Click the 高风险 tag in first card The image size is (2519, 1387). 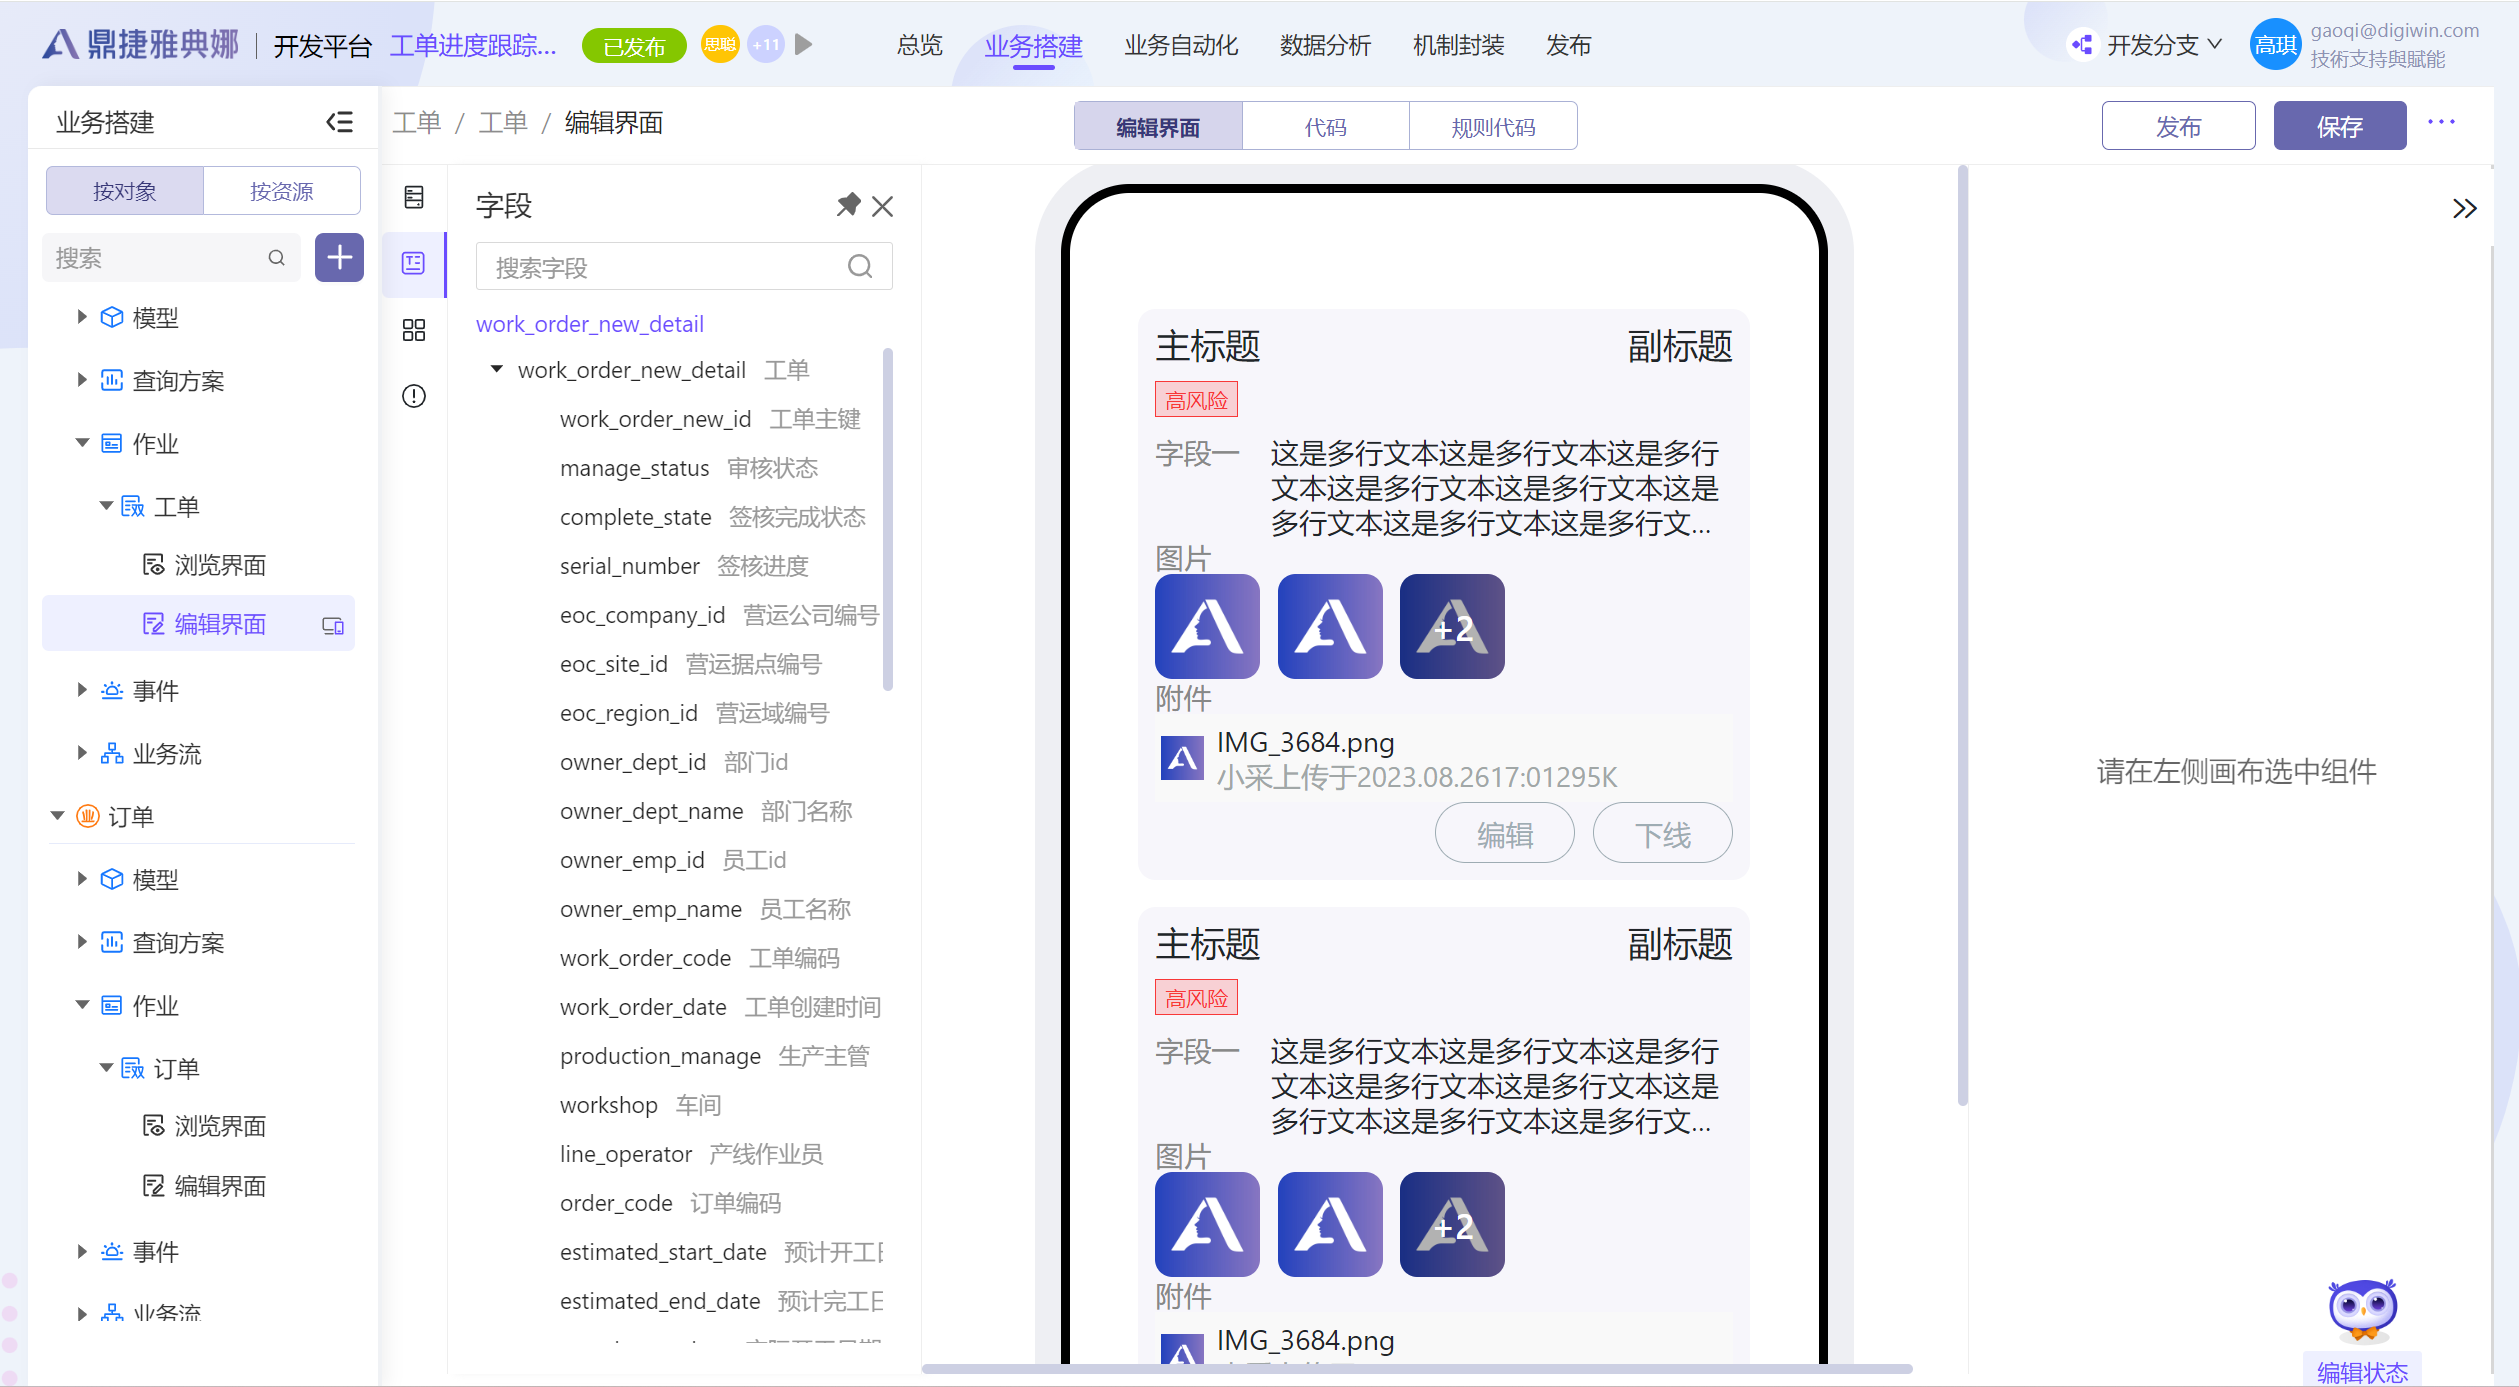coord(1196,400)
